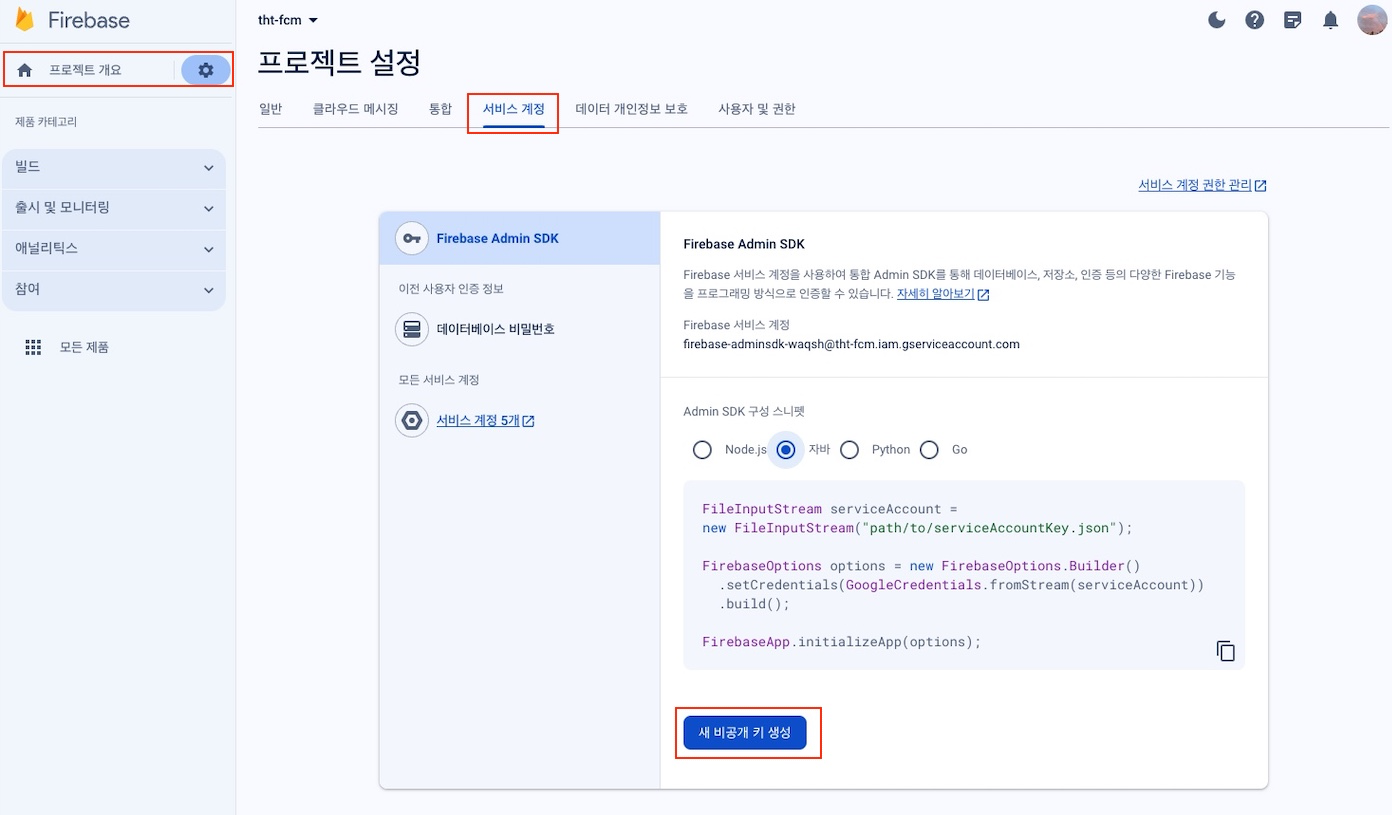Open the help question mark icon
Viewport: 1392px width, 815px height.
(x=1255, y=20)
